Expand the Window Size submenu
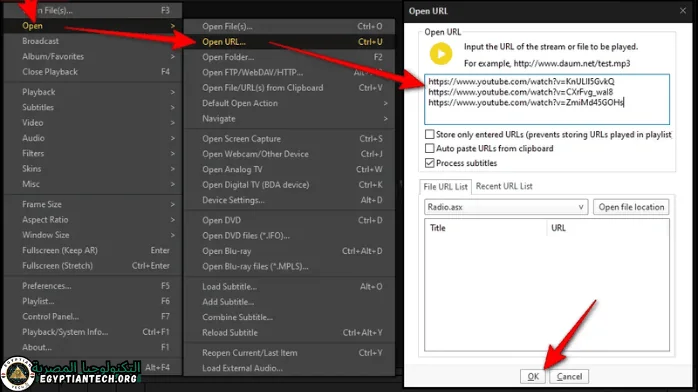This screenshot has width=698, height=392. tap(173, 235)
